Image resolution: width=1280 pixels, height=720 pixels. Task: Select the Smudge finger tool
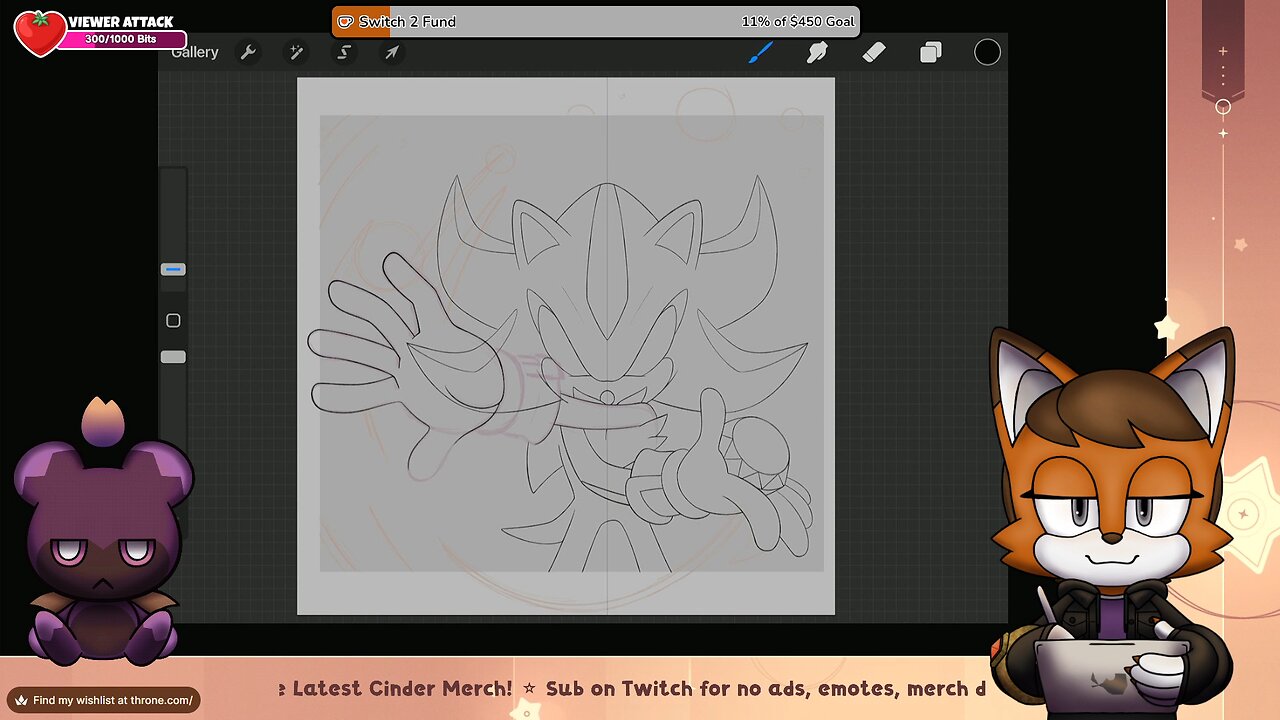(x=818, y=52)
